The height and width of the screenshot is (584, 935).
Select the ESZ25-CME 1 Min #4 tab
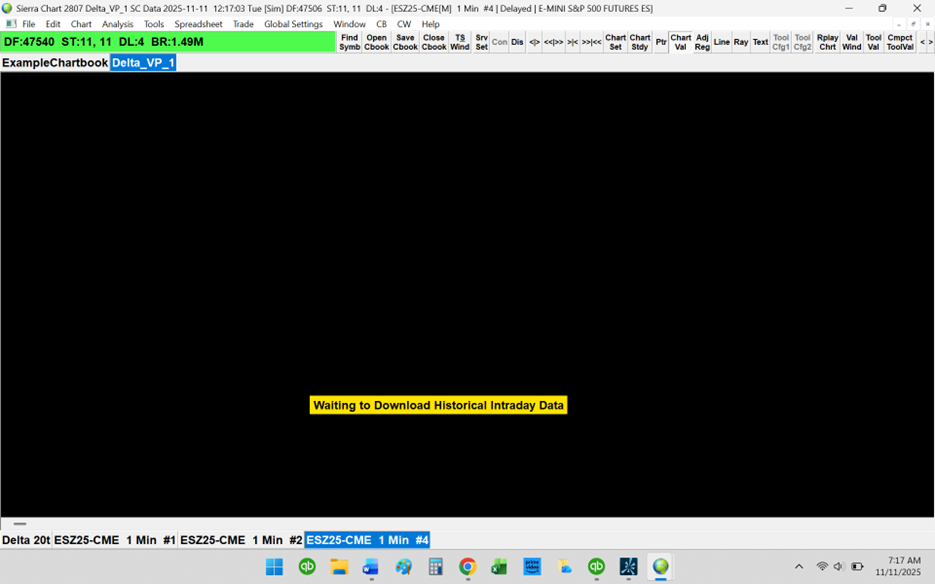coord(367,540)
